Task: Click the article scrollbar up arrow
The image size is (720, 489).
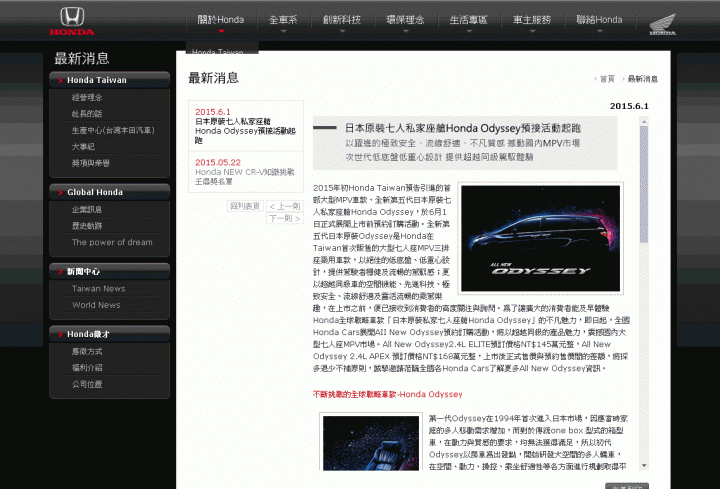Action: [x=644, y=121]
